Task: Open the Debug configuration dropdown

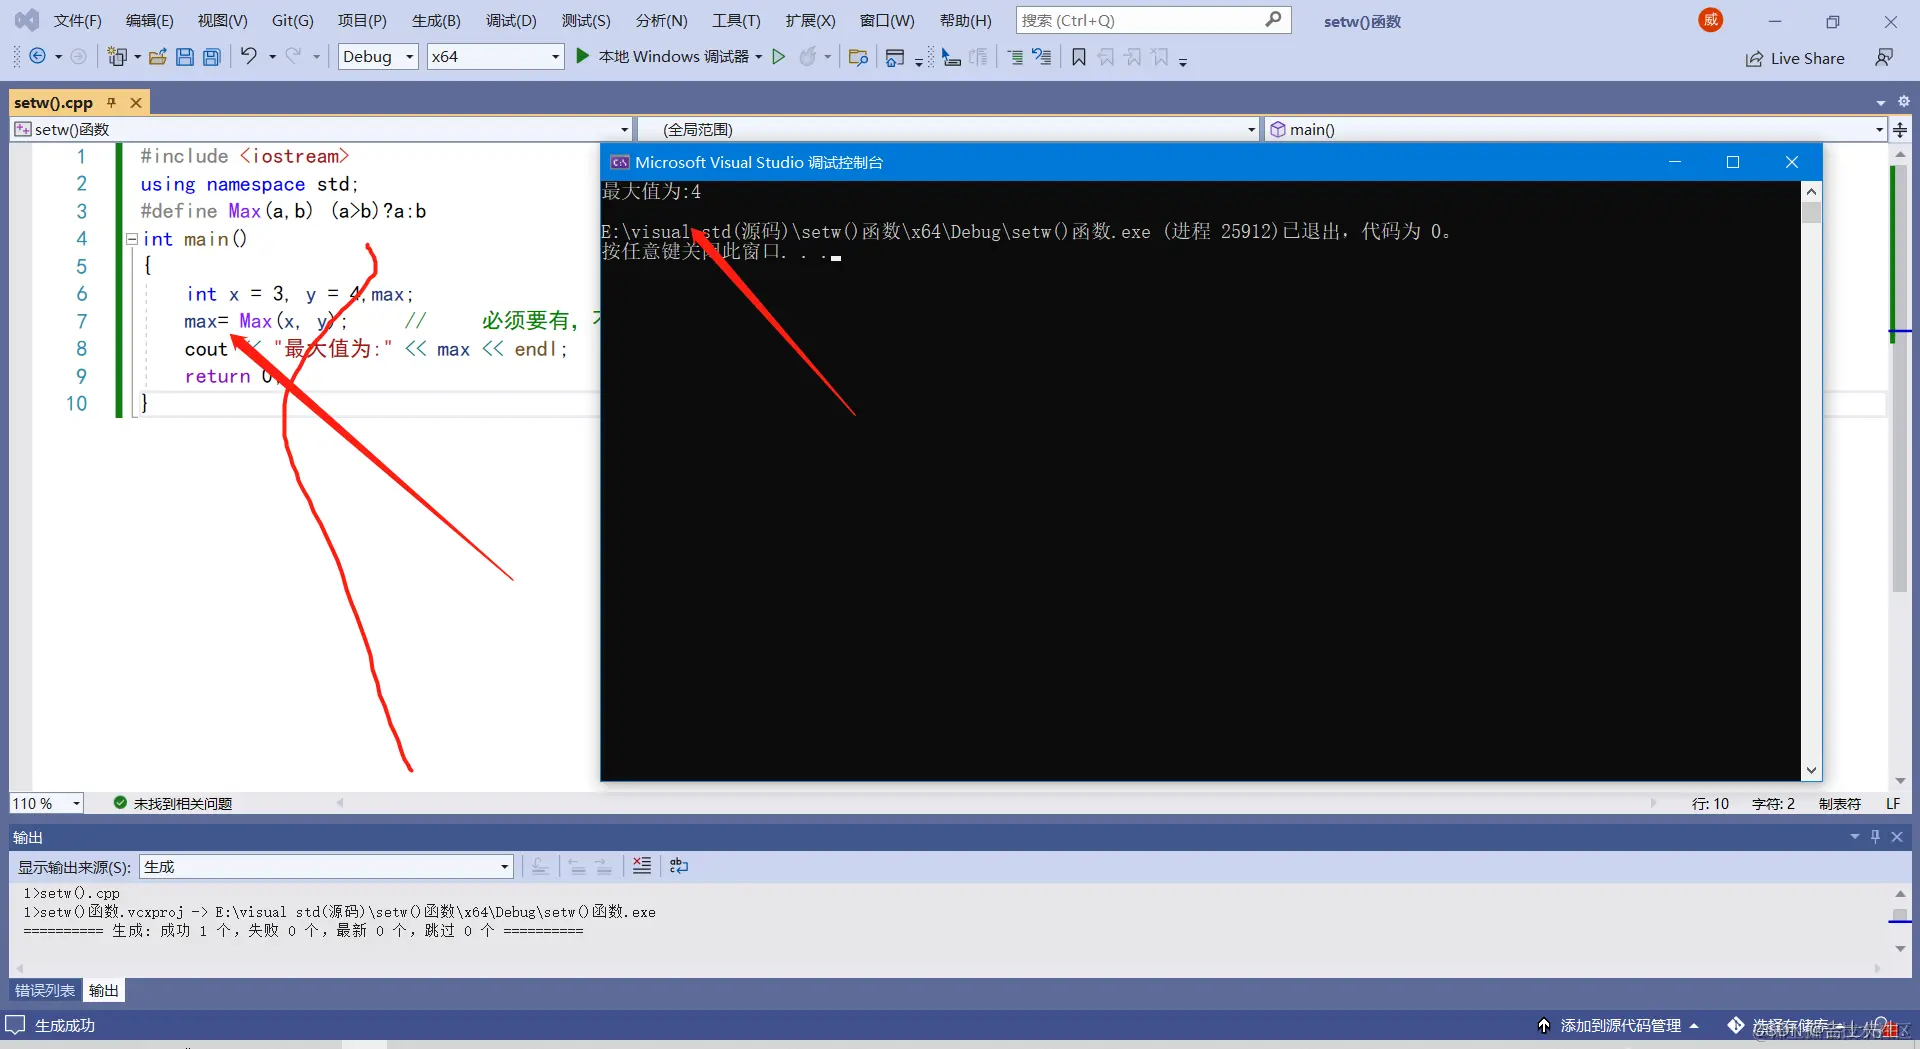Action: pos(378,57)
